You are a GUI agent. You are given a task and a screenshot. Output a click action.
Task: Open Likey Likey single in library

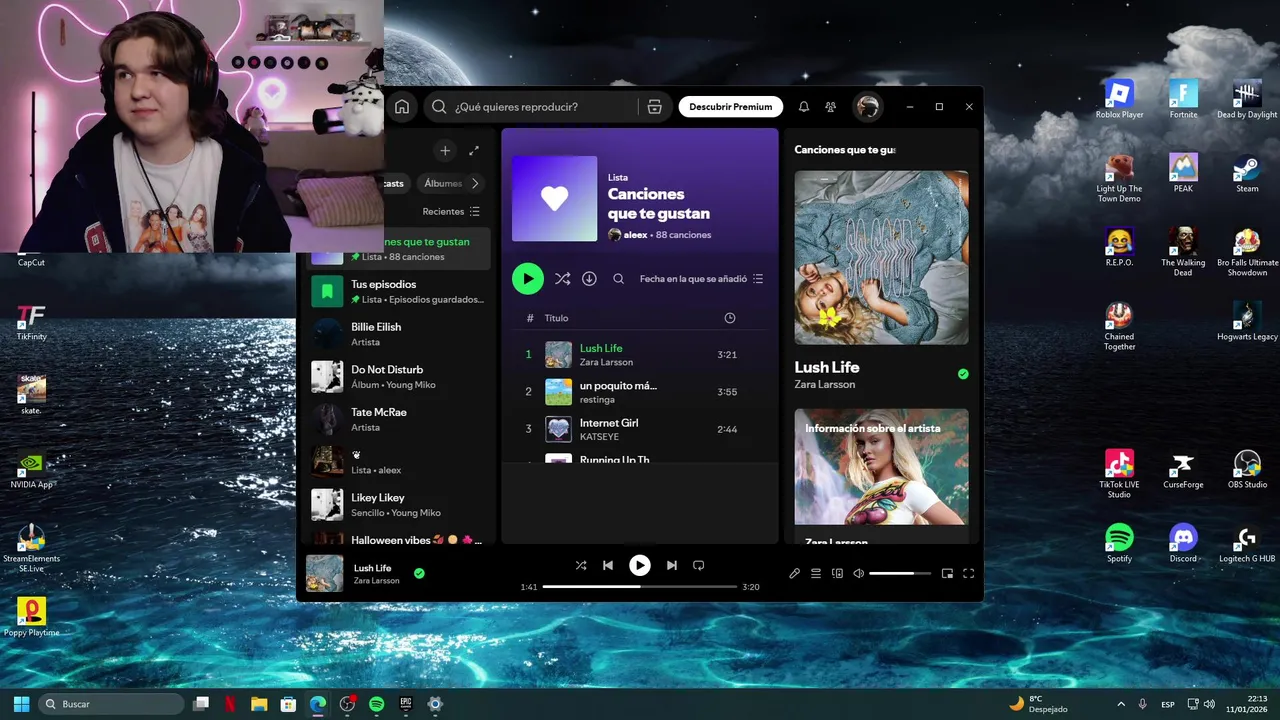point(398,505)
